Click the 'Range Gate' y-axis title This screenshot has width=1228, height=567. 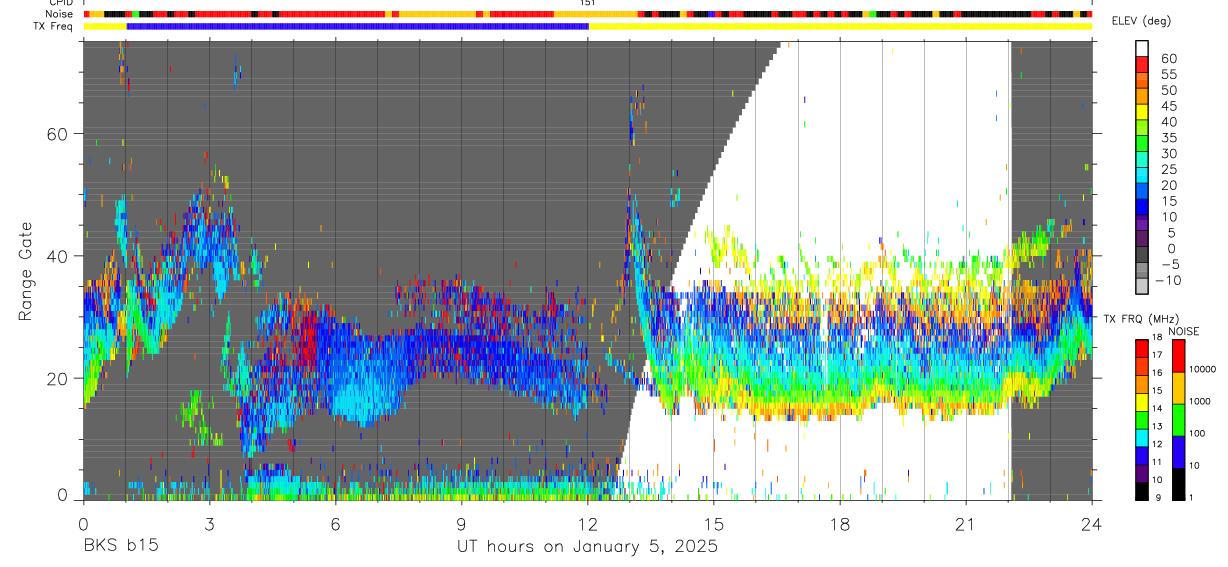tap(26, 271)
